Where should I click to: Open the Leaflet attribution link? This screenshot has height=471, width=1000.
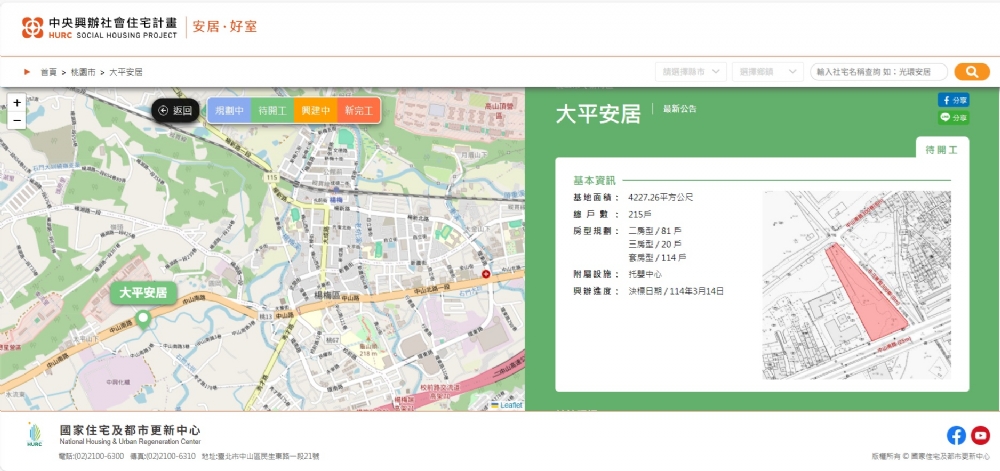511,405
